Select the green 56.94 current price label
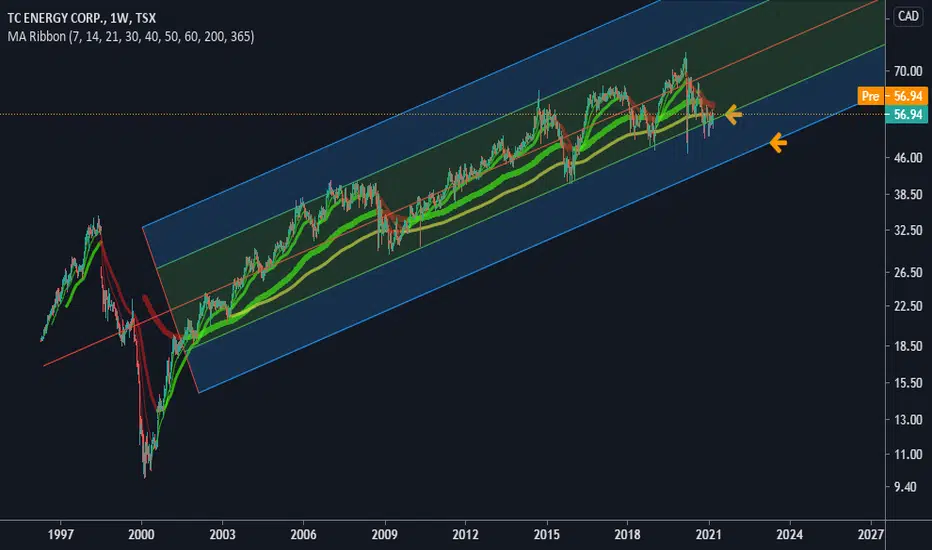 906,114
